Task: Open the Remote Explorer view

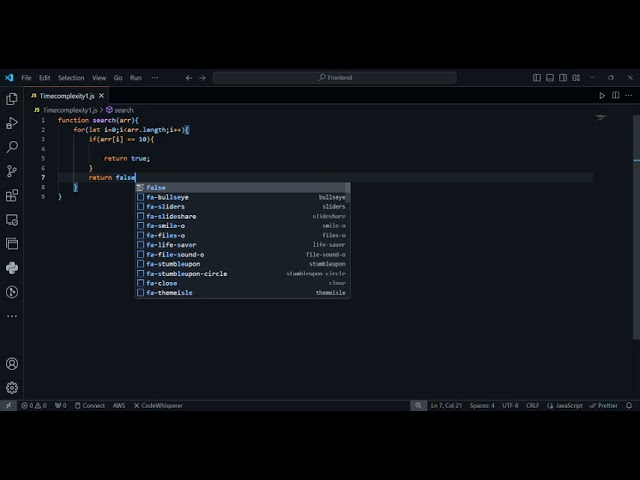Action: point(12,220)
